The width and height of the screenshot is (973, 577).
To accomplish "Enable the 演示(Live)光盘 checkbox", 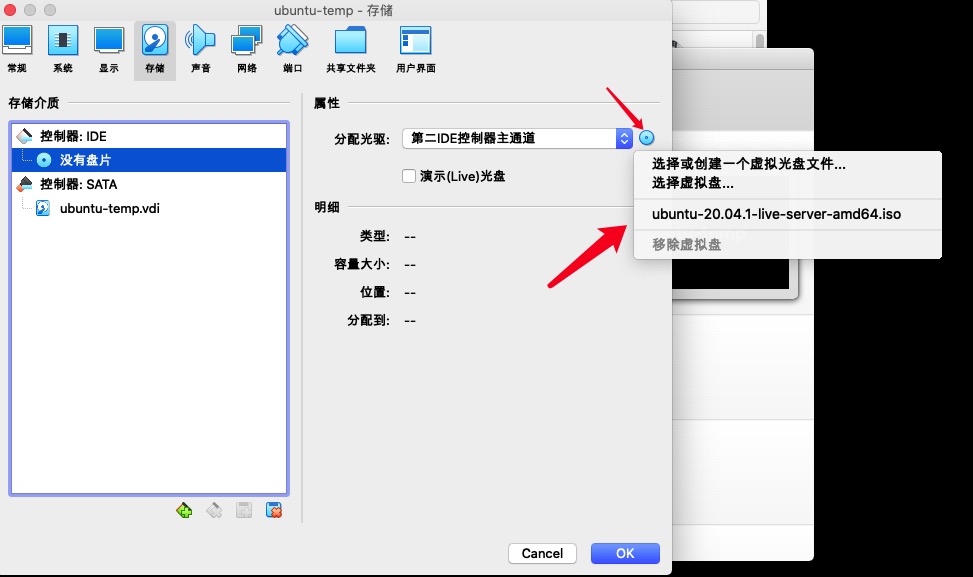I will click(408, 176).
